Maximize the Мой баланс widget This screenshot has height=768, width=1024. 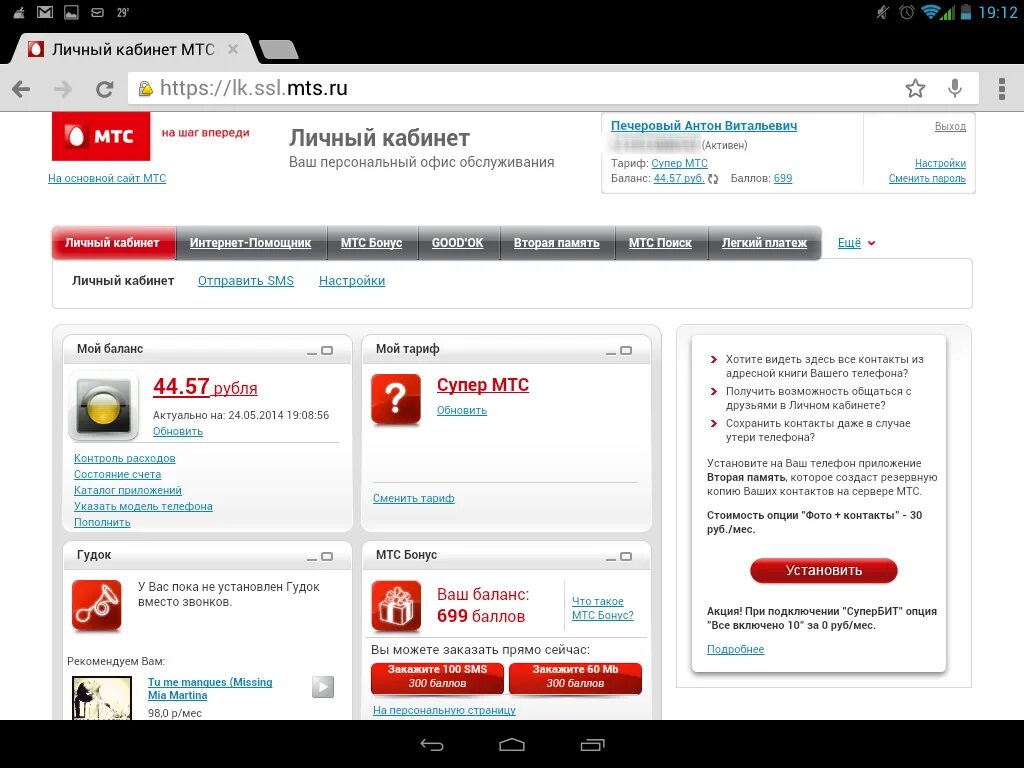(x=327, y=351)
